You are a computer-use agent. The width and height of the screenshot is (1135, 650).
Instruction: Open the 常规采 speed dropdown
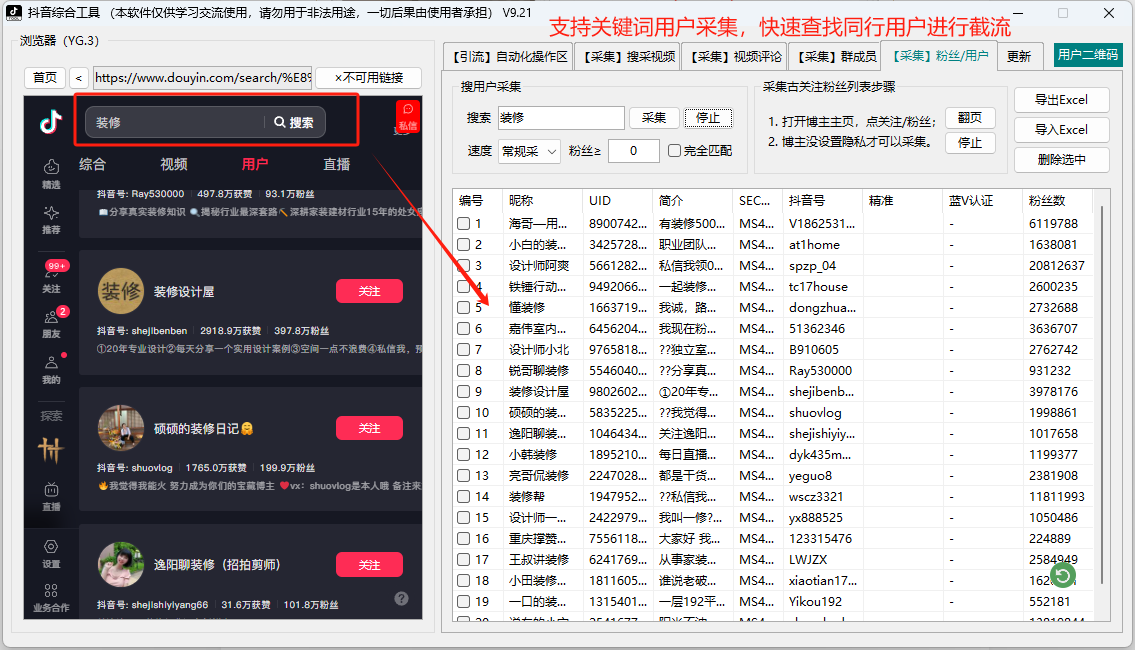532,150
